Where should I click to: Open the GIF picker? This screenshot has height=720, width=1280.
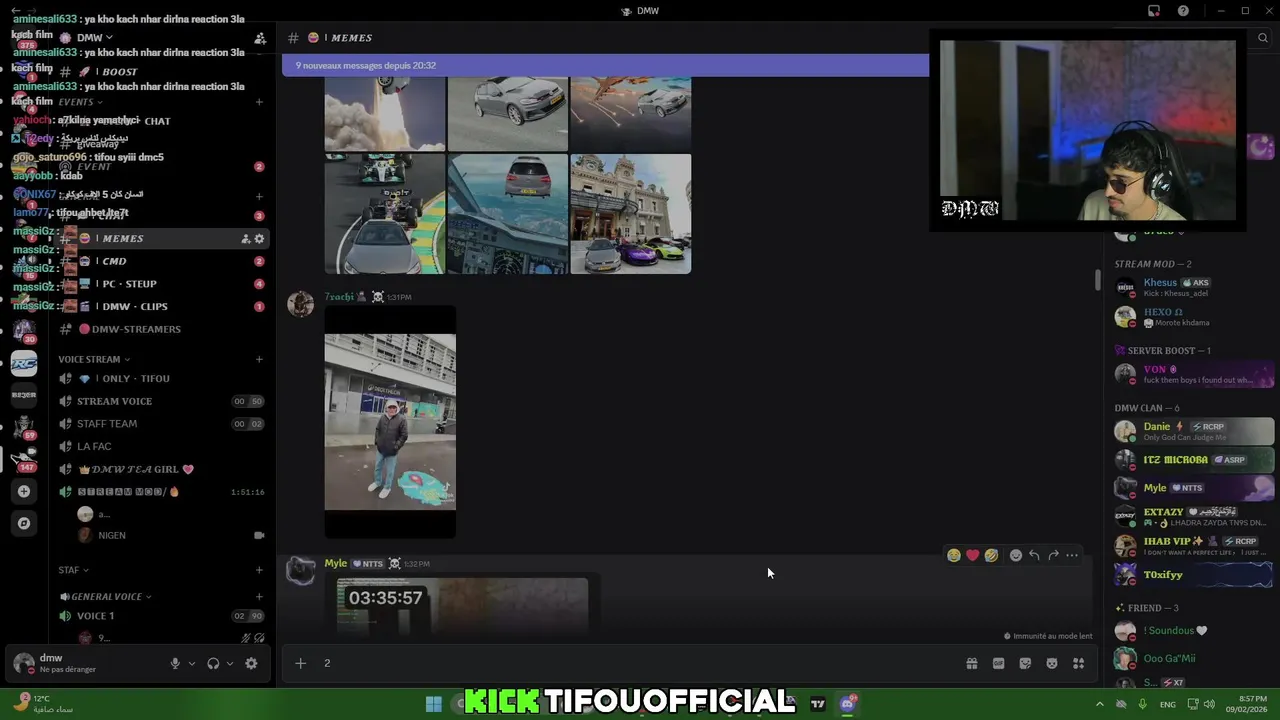[998, 663]
